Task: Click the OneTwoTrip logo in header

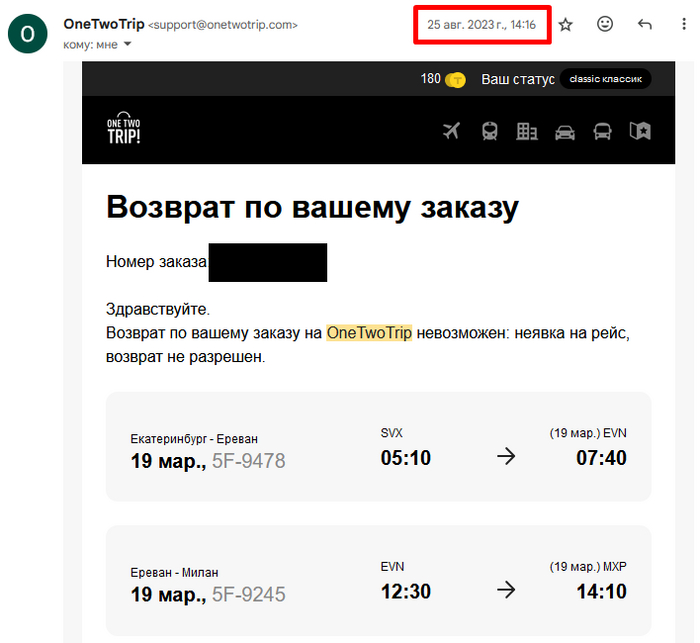Action: pos(124,129)
